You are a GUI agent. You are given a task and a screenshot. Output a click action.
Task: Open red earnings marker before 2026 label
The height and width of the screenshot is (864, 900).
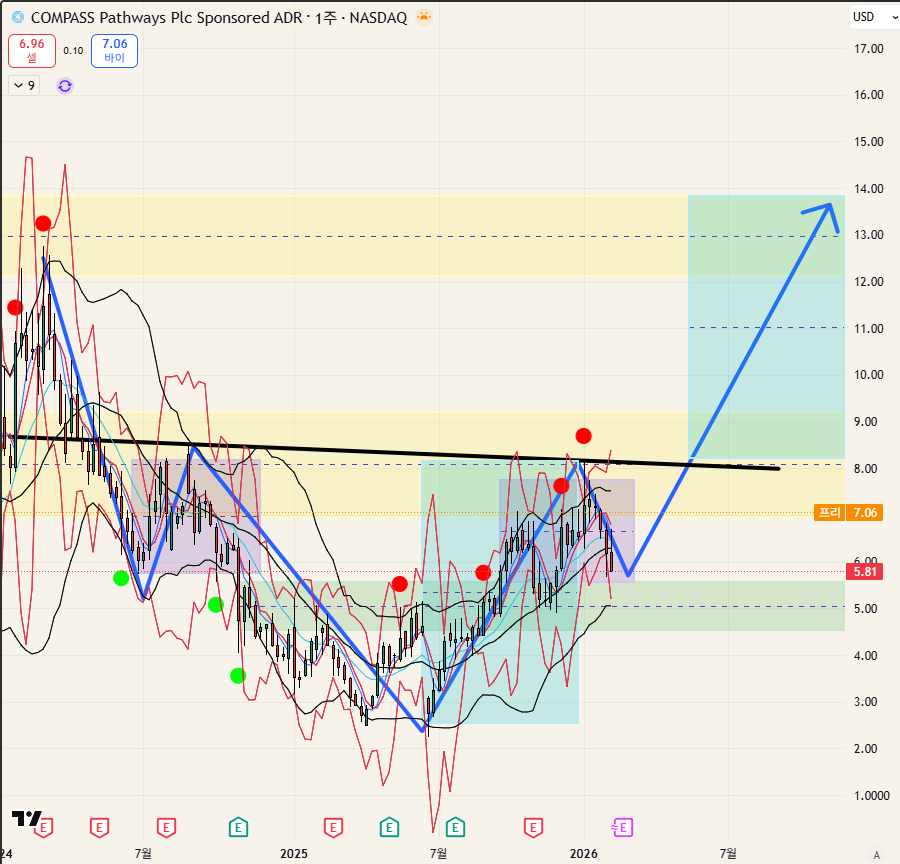pos(533,828)
